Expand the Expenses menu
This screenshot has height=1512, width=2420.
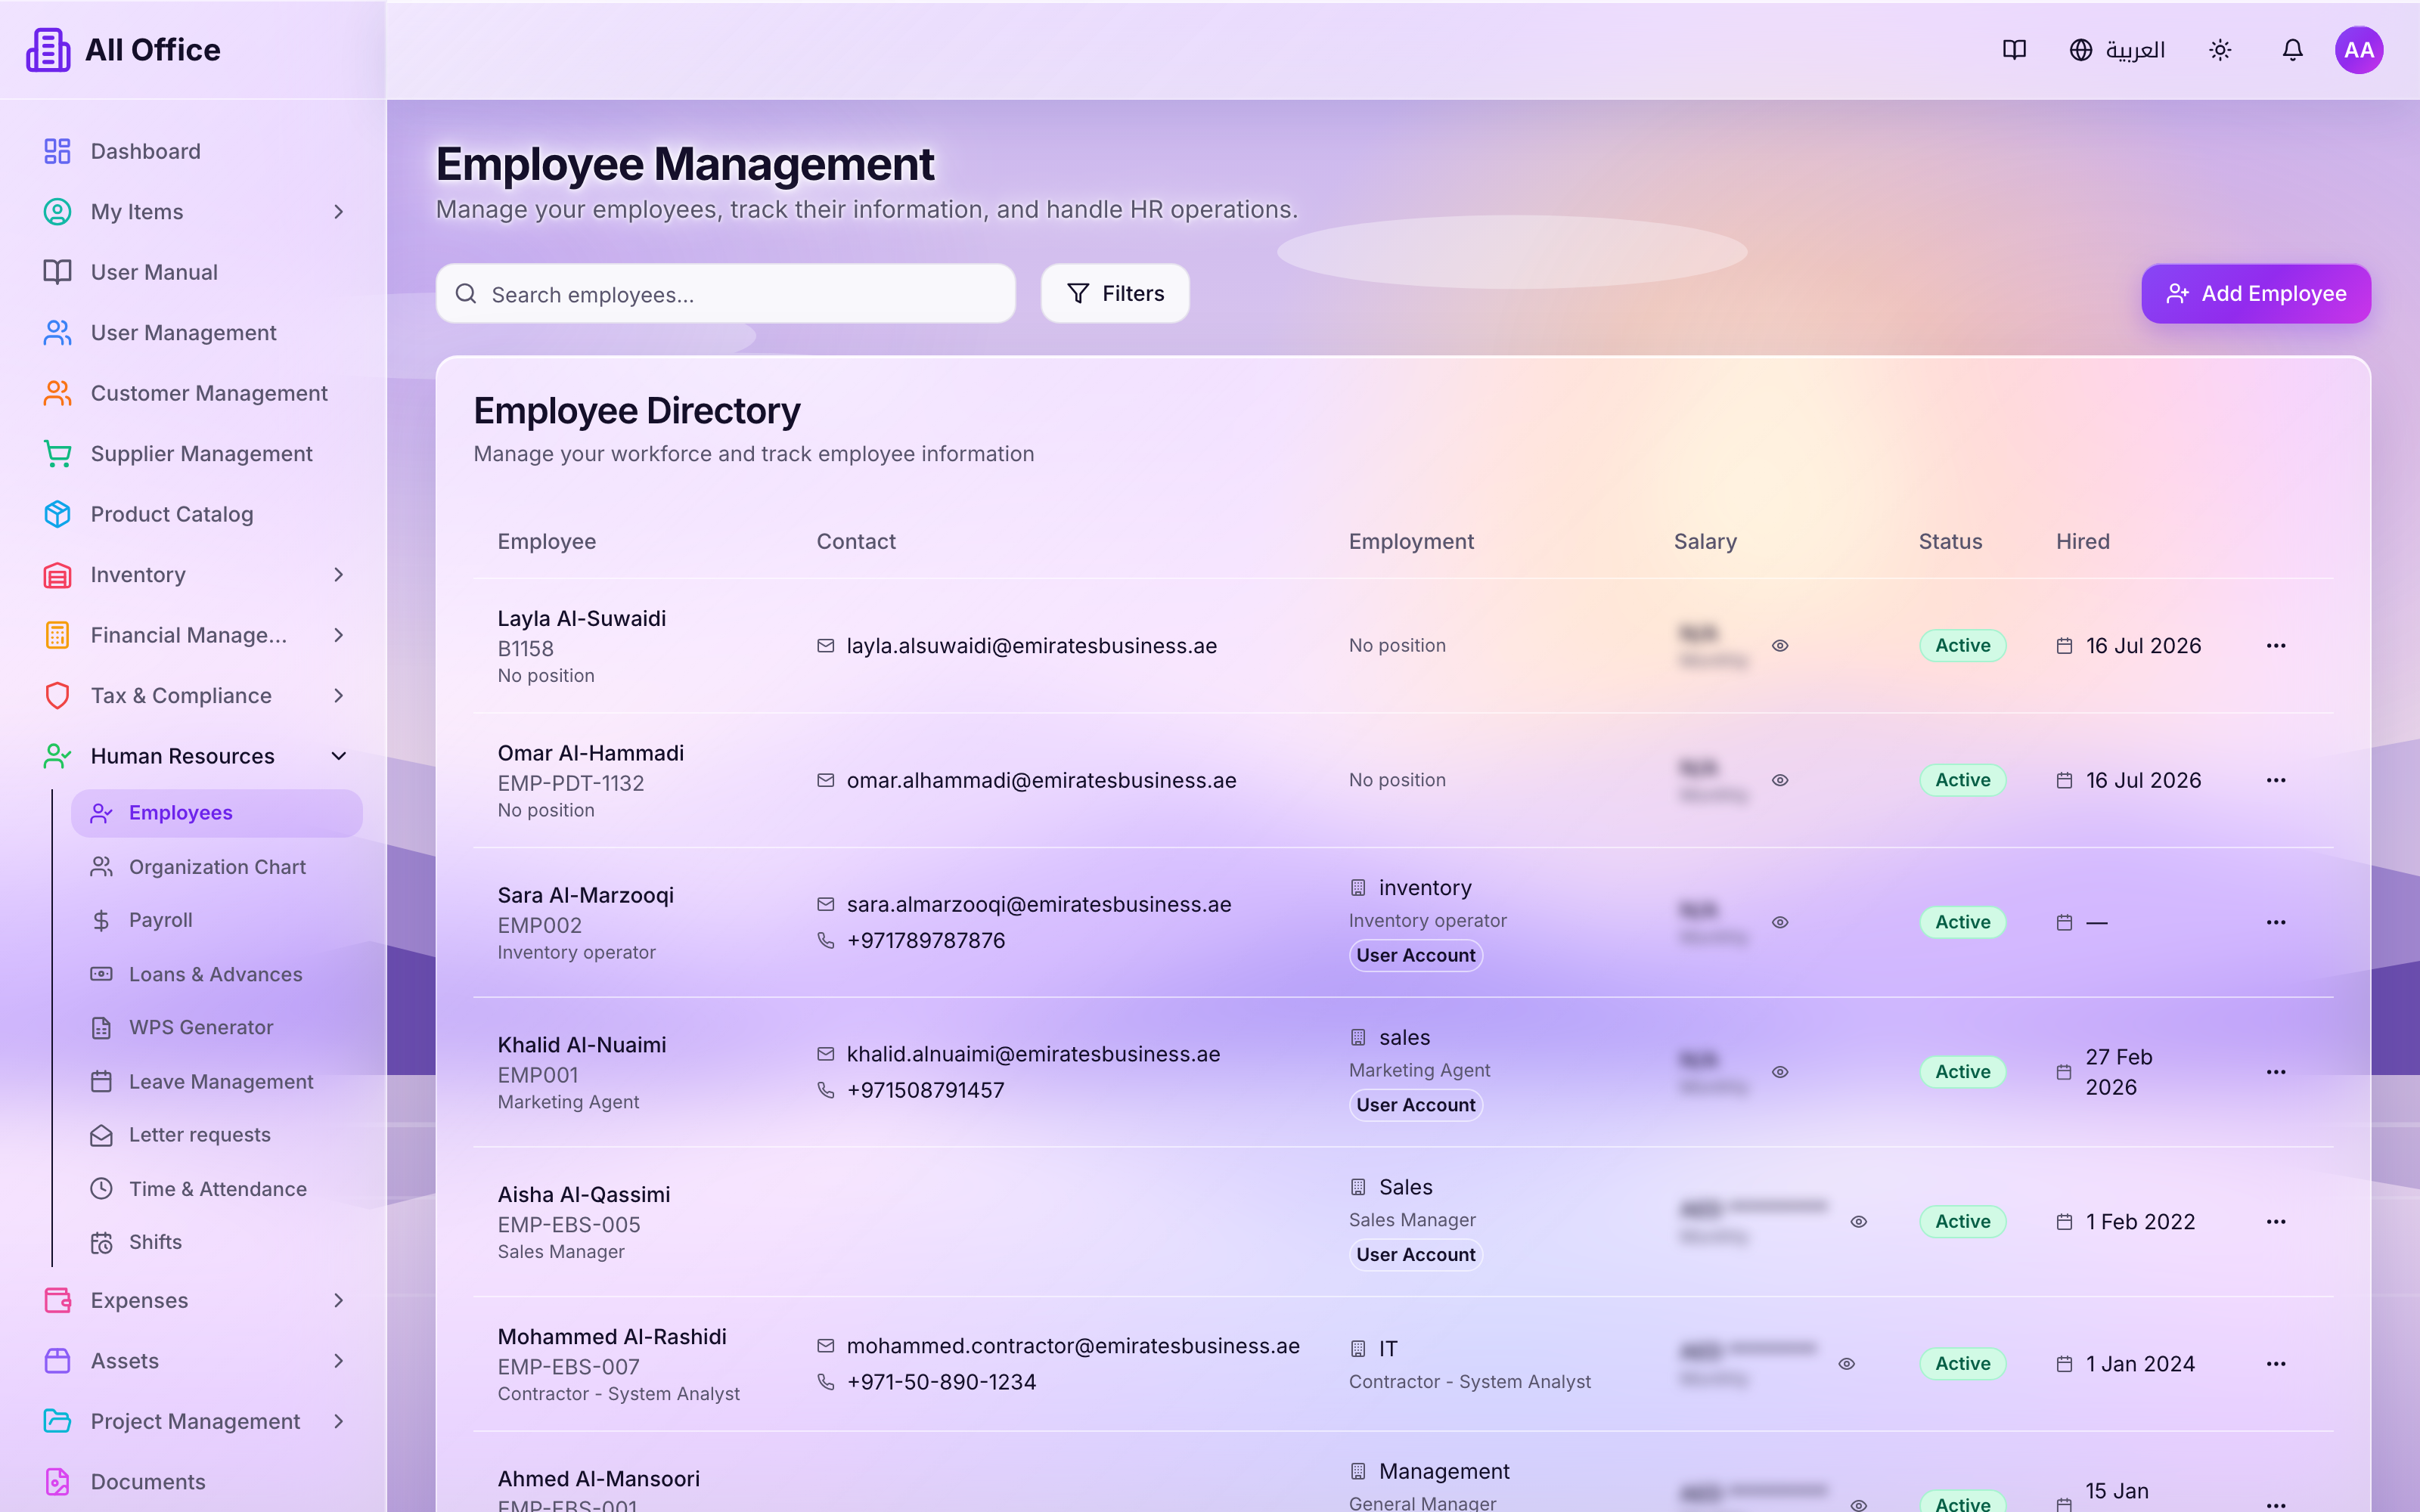(x=193, y=1300)
